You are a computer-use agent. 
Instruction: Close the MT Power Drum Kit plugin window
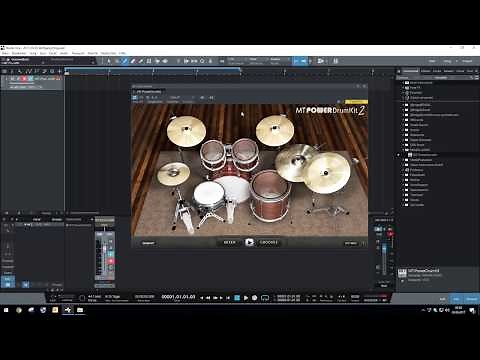[364, 86]
